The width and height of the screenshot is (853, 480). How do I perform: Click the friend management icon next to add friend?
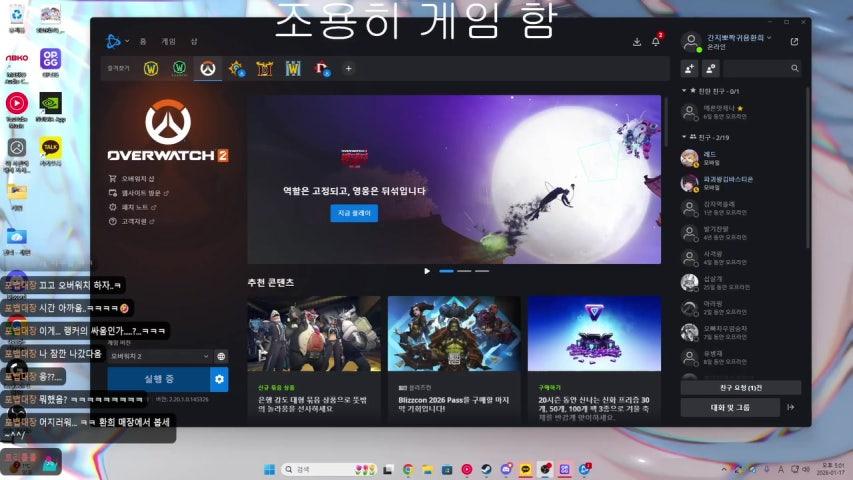710,69
